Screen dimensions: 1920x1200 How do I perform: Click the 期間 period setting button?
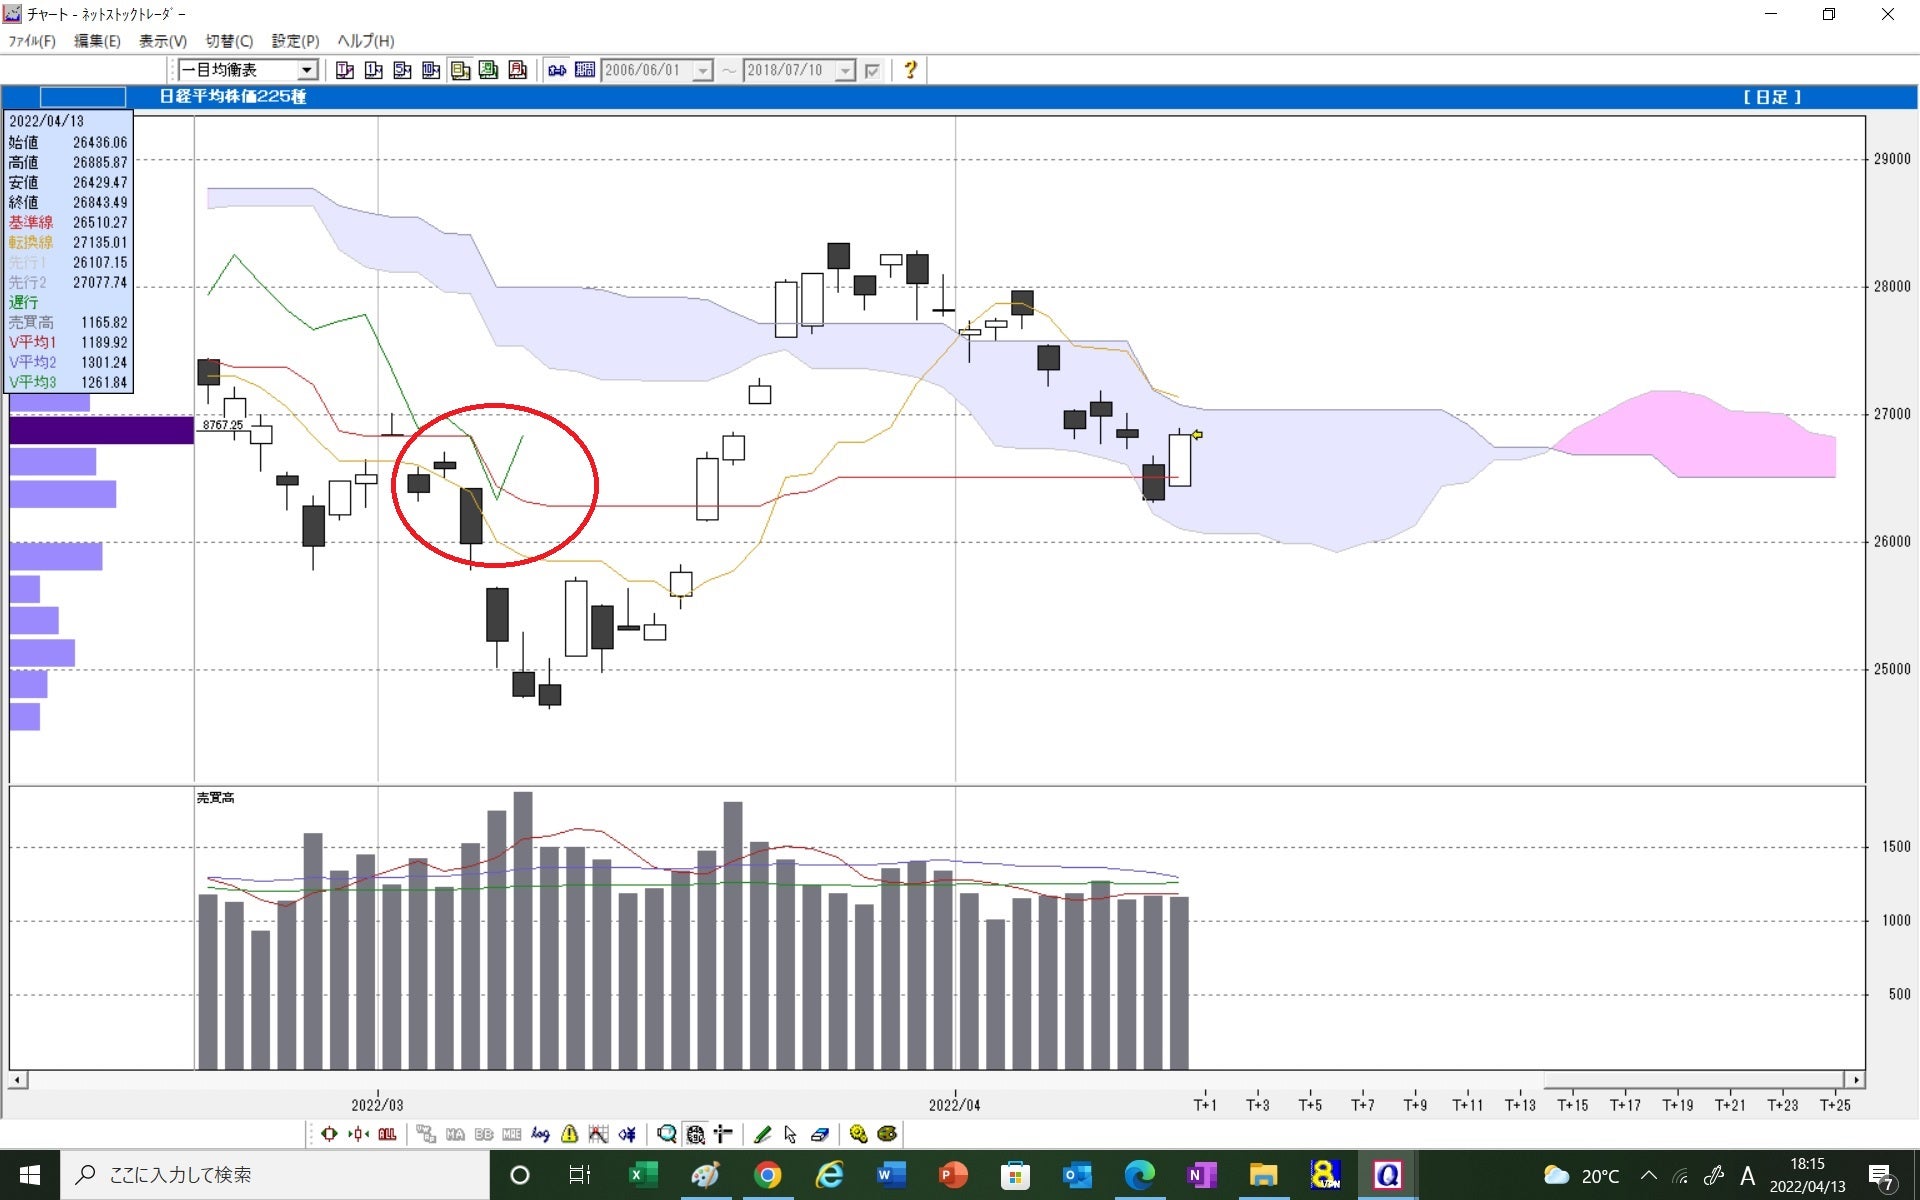[585, 70]
